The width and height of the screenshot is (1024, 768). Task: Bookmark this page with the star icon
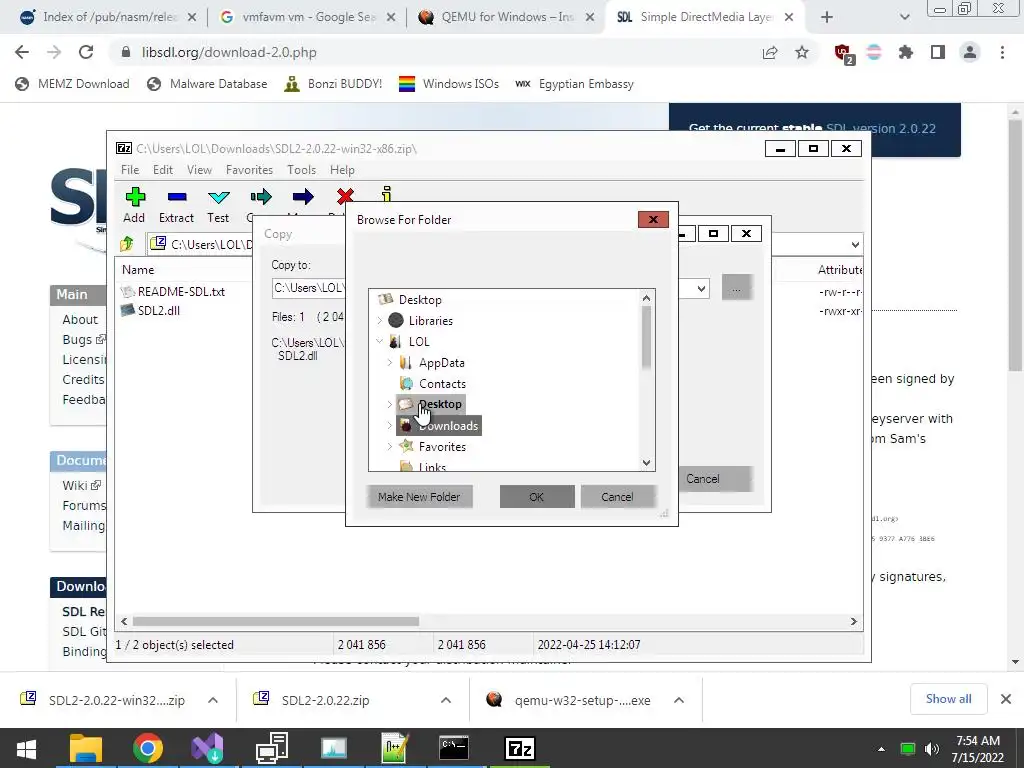point(802,52)
